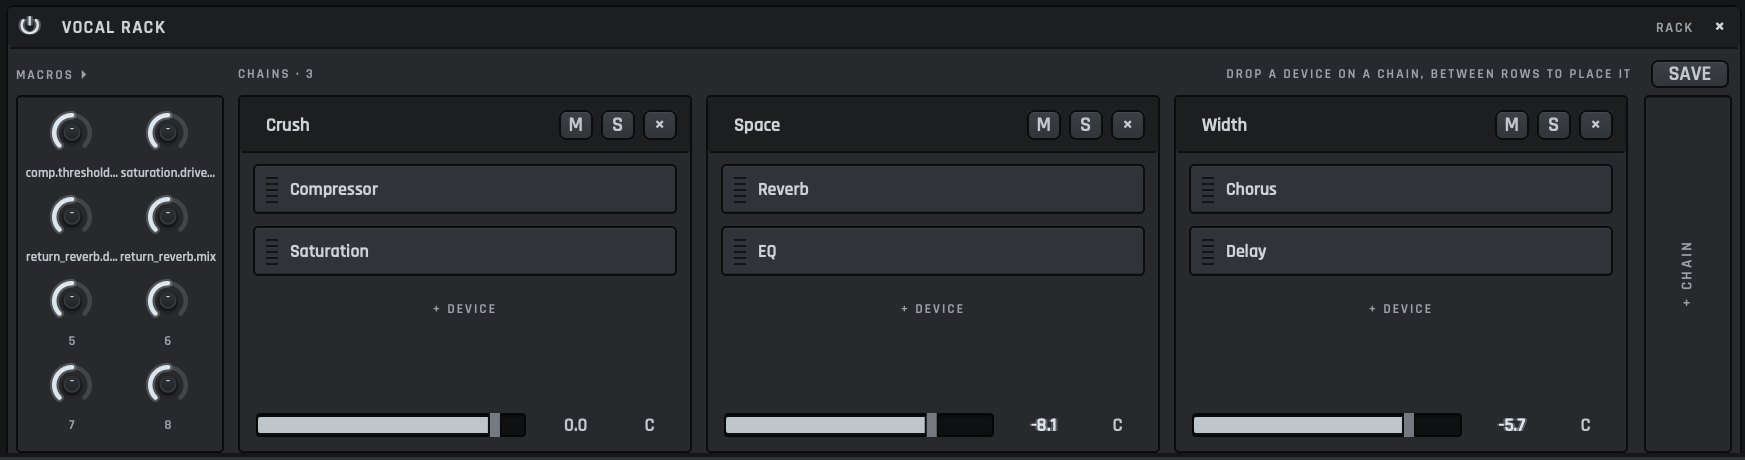Toggle the Vocal Rack power button
This screenshot has width=1745, height=460.
30,26
